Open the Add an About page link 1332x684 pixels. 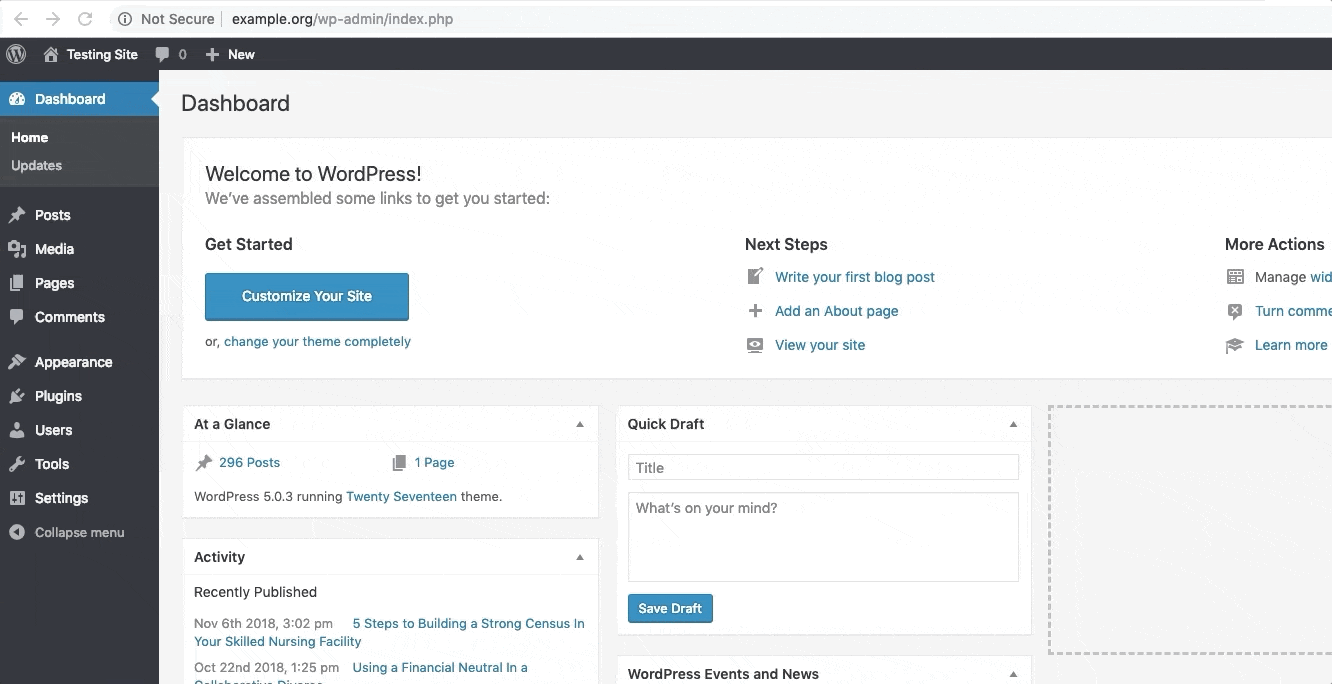point(837,311)
